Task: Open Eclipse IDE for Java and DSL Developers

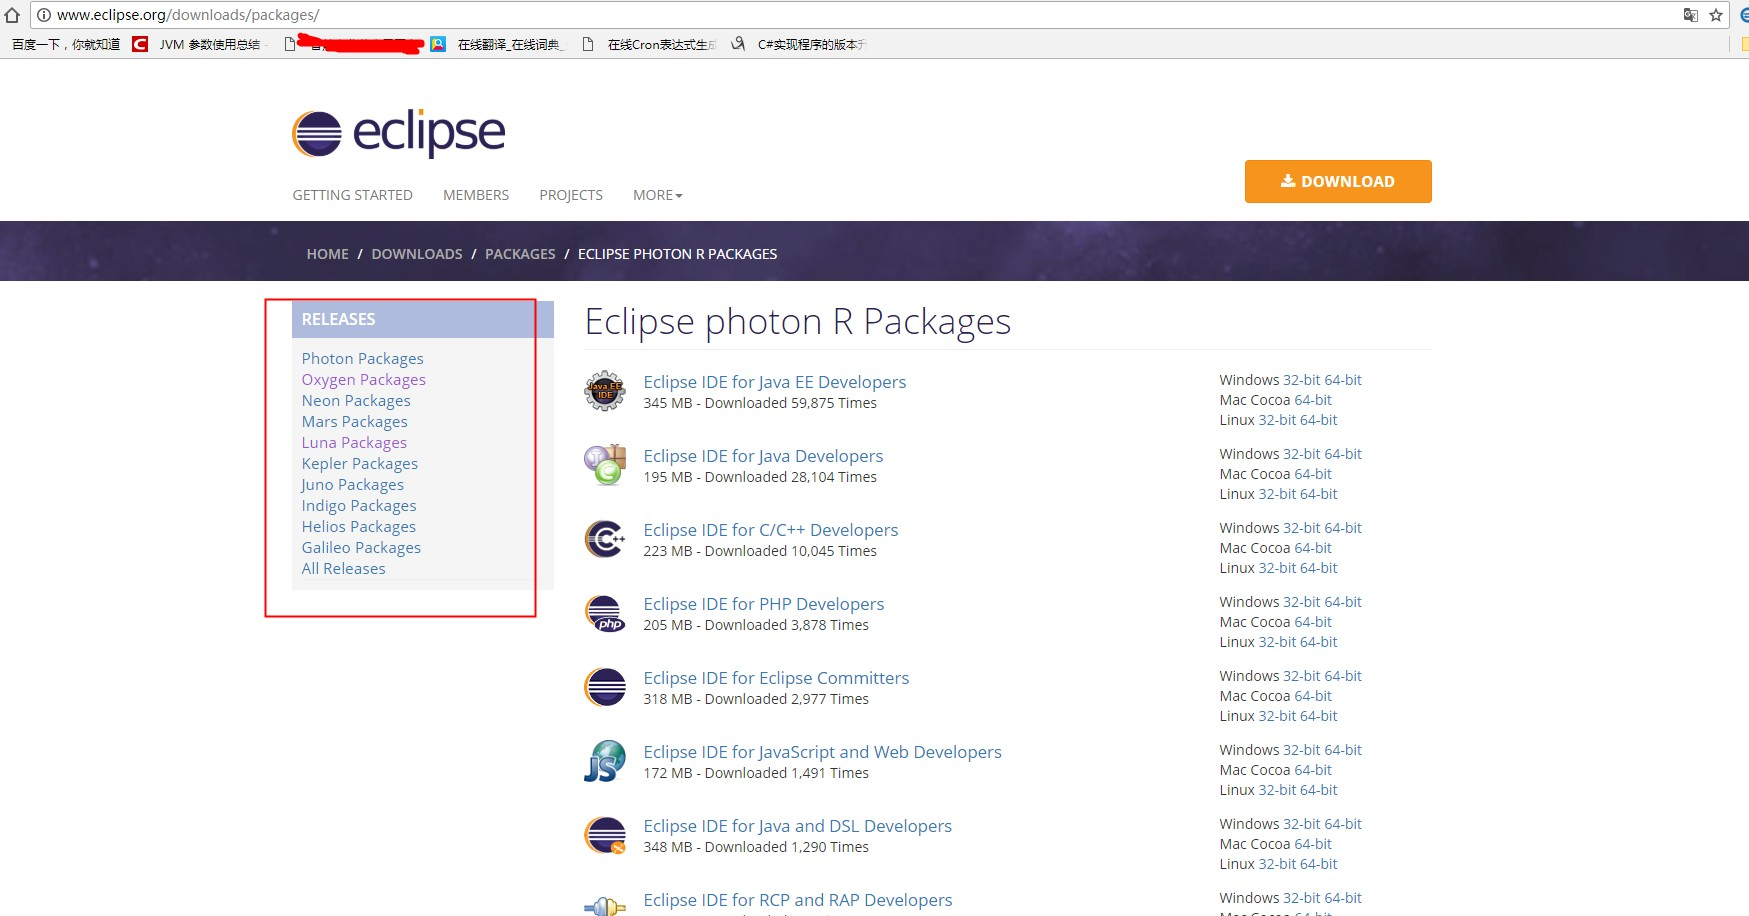Action: (797, 826)
